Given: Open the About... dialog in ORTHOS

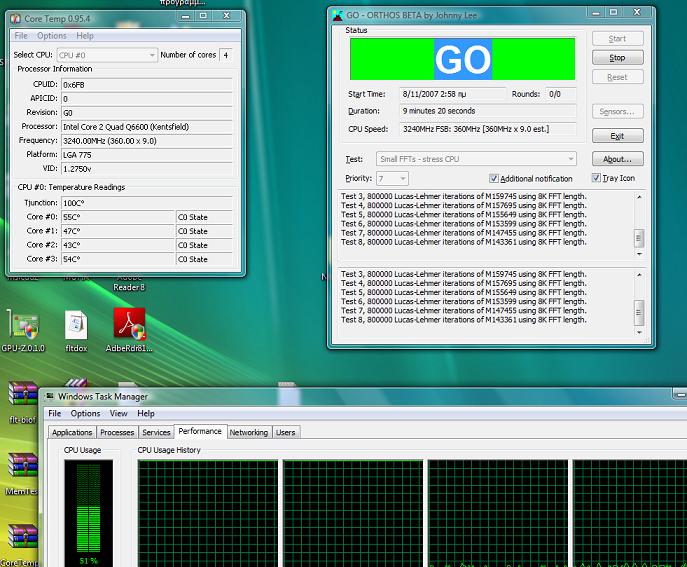Looking at the screenshot, I should (x=617, y=159).
